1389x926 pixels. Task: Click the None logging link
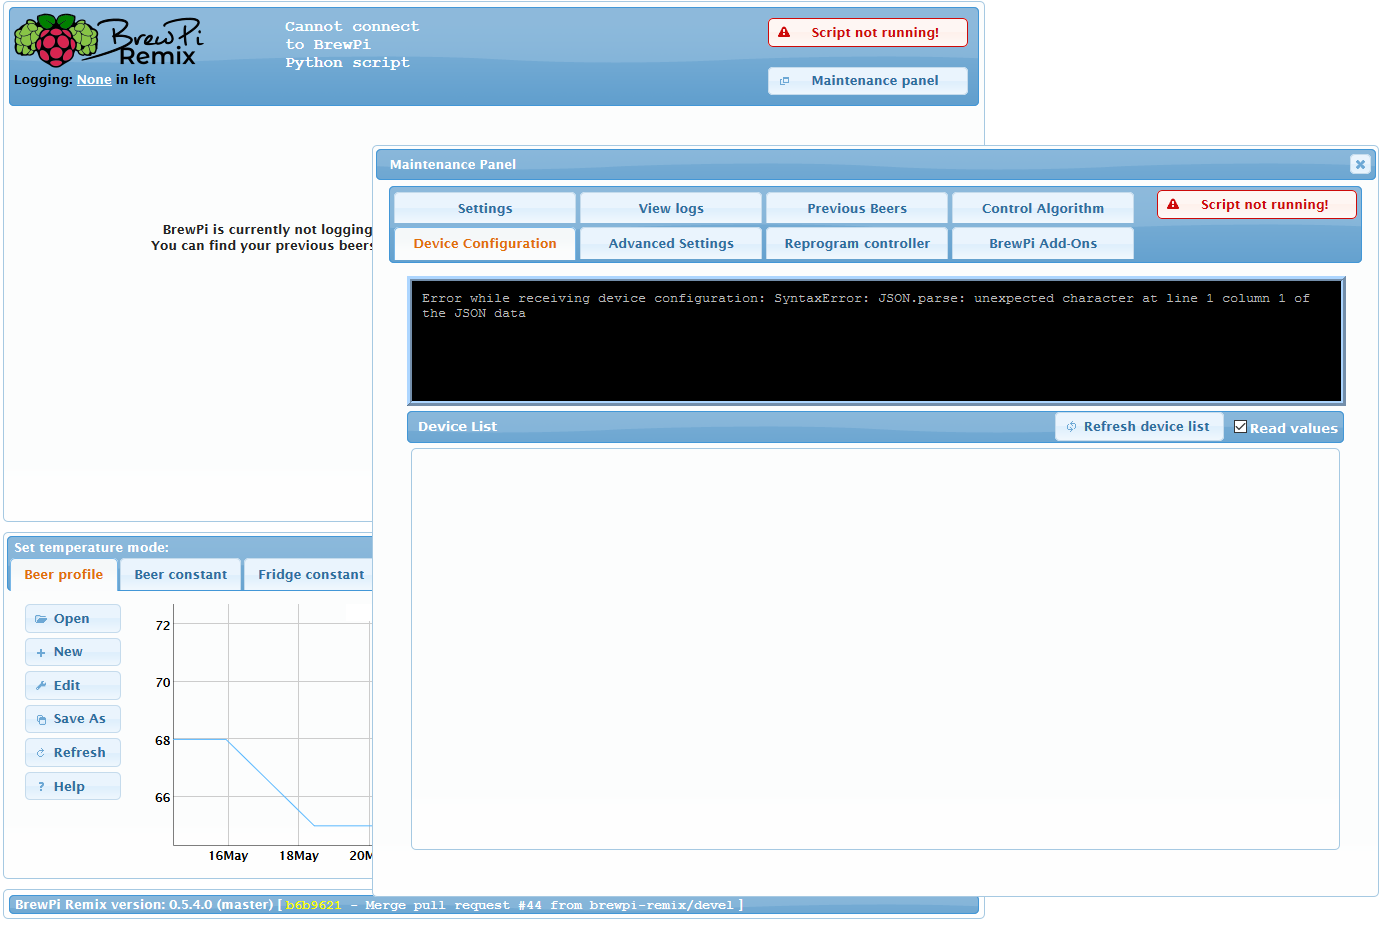(94, 80)
